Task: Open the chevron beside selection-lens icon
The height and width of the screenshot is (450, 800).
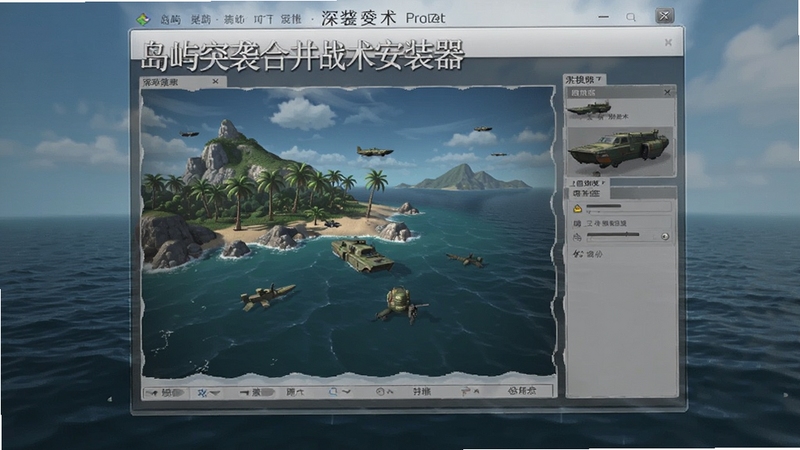Action: 347,392
